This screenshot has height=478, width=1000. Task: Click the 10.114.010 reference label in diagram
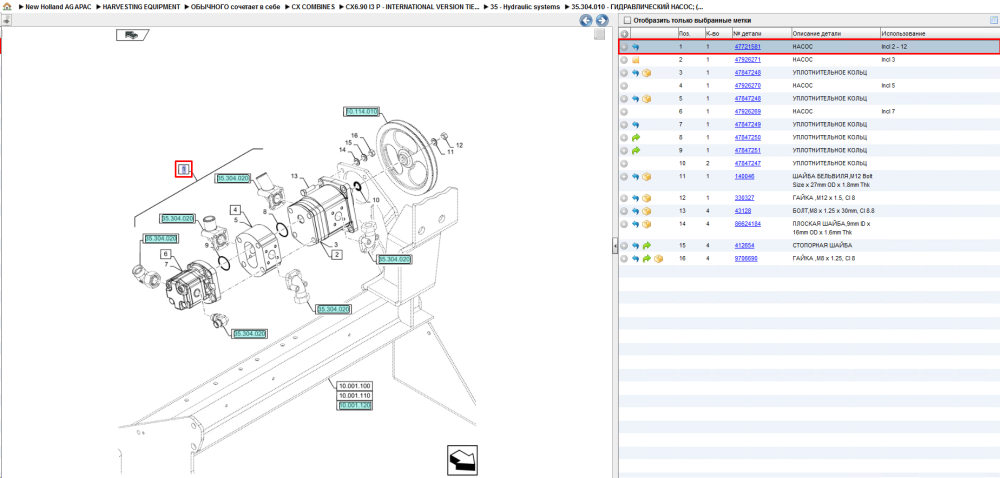pos(362,112)
